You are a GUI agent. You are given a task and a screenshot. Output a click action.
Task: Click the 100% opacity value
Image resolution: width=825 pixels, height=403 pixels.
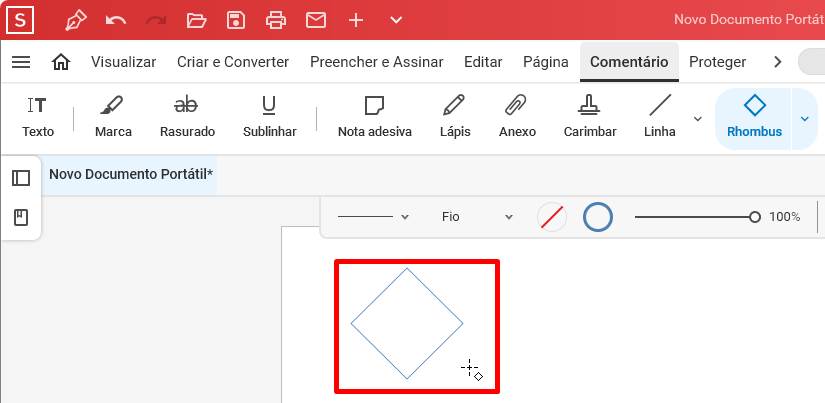pos(784,217)
